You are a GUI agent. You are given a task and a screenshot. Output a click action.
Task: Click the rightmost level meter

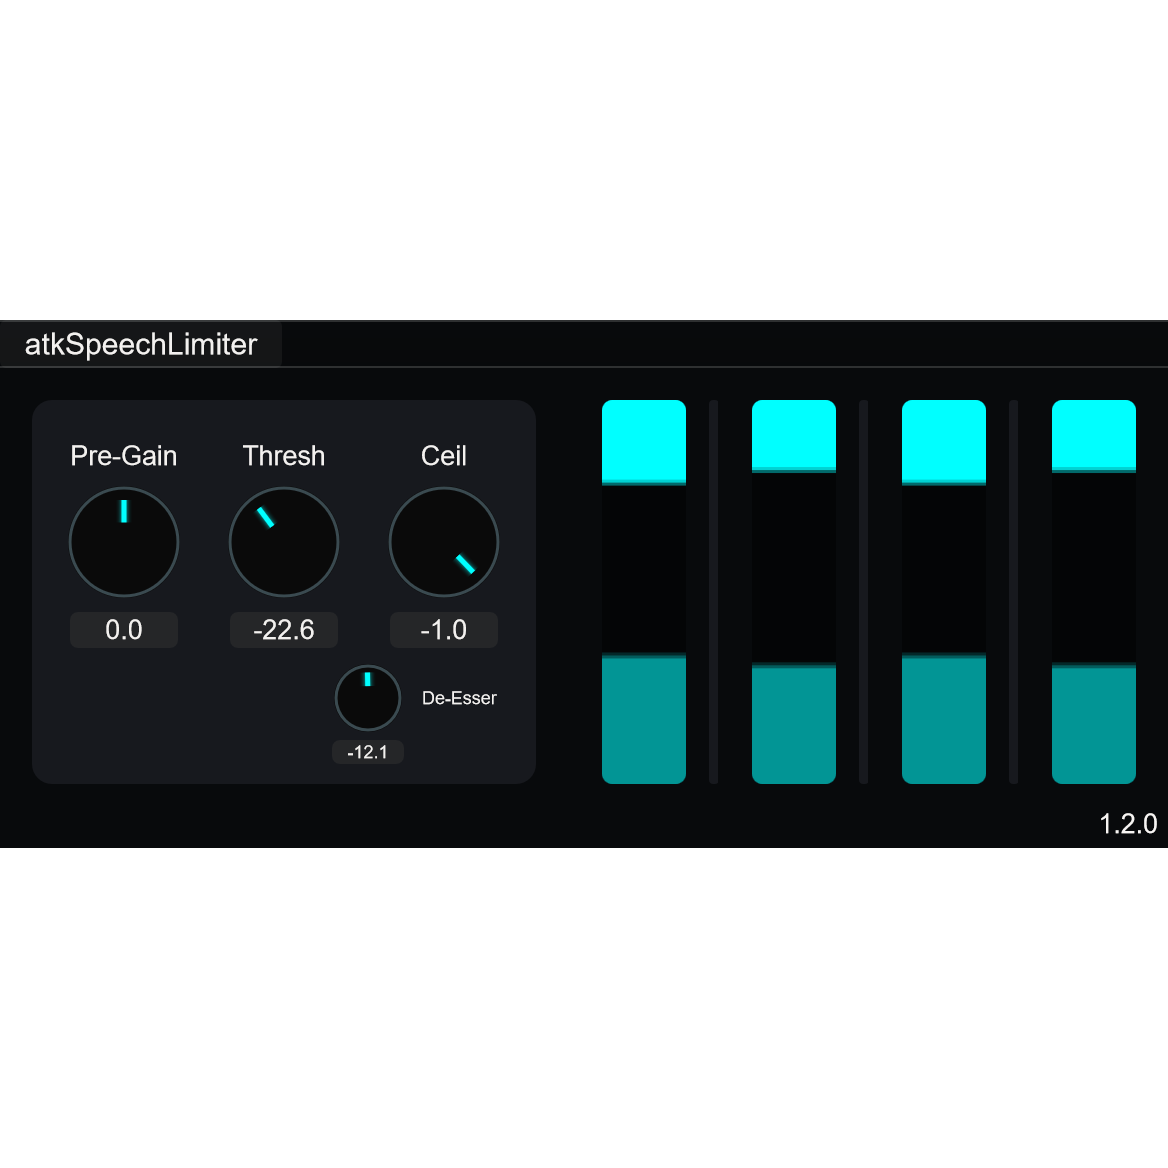(x=1094, y=592)
